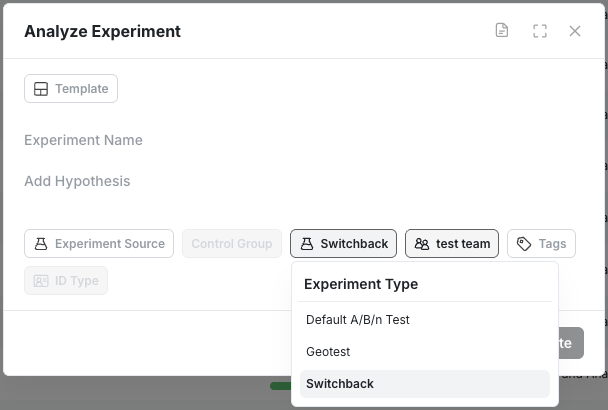Choose Geotest experiment type
608x410 pixels.
click(x=425, y=352)
